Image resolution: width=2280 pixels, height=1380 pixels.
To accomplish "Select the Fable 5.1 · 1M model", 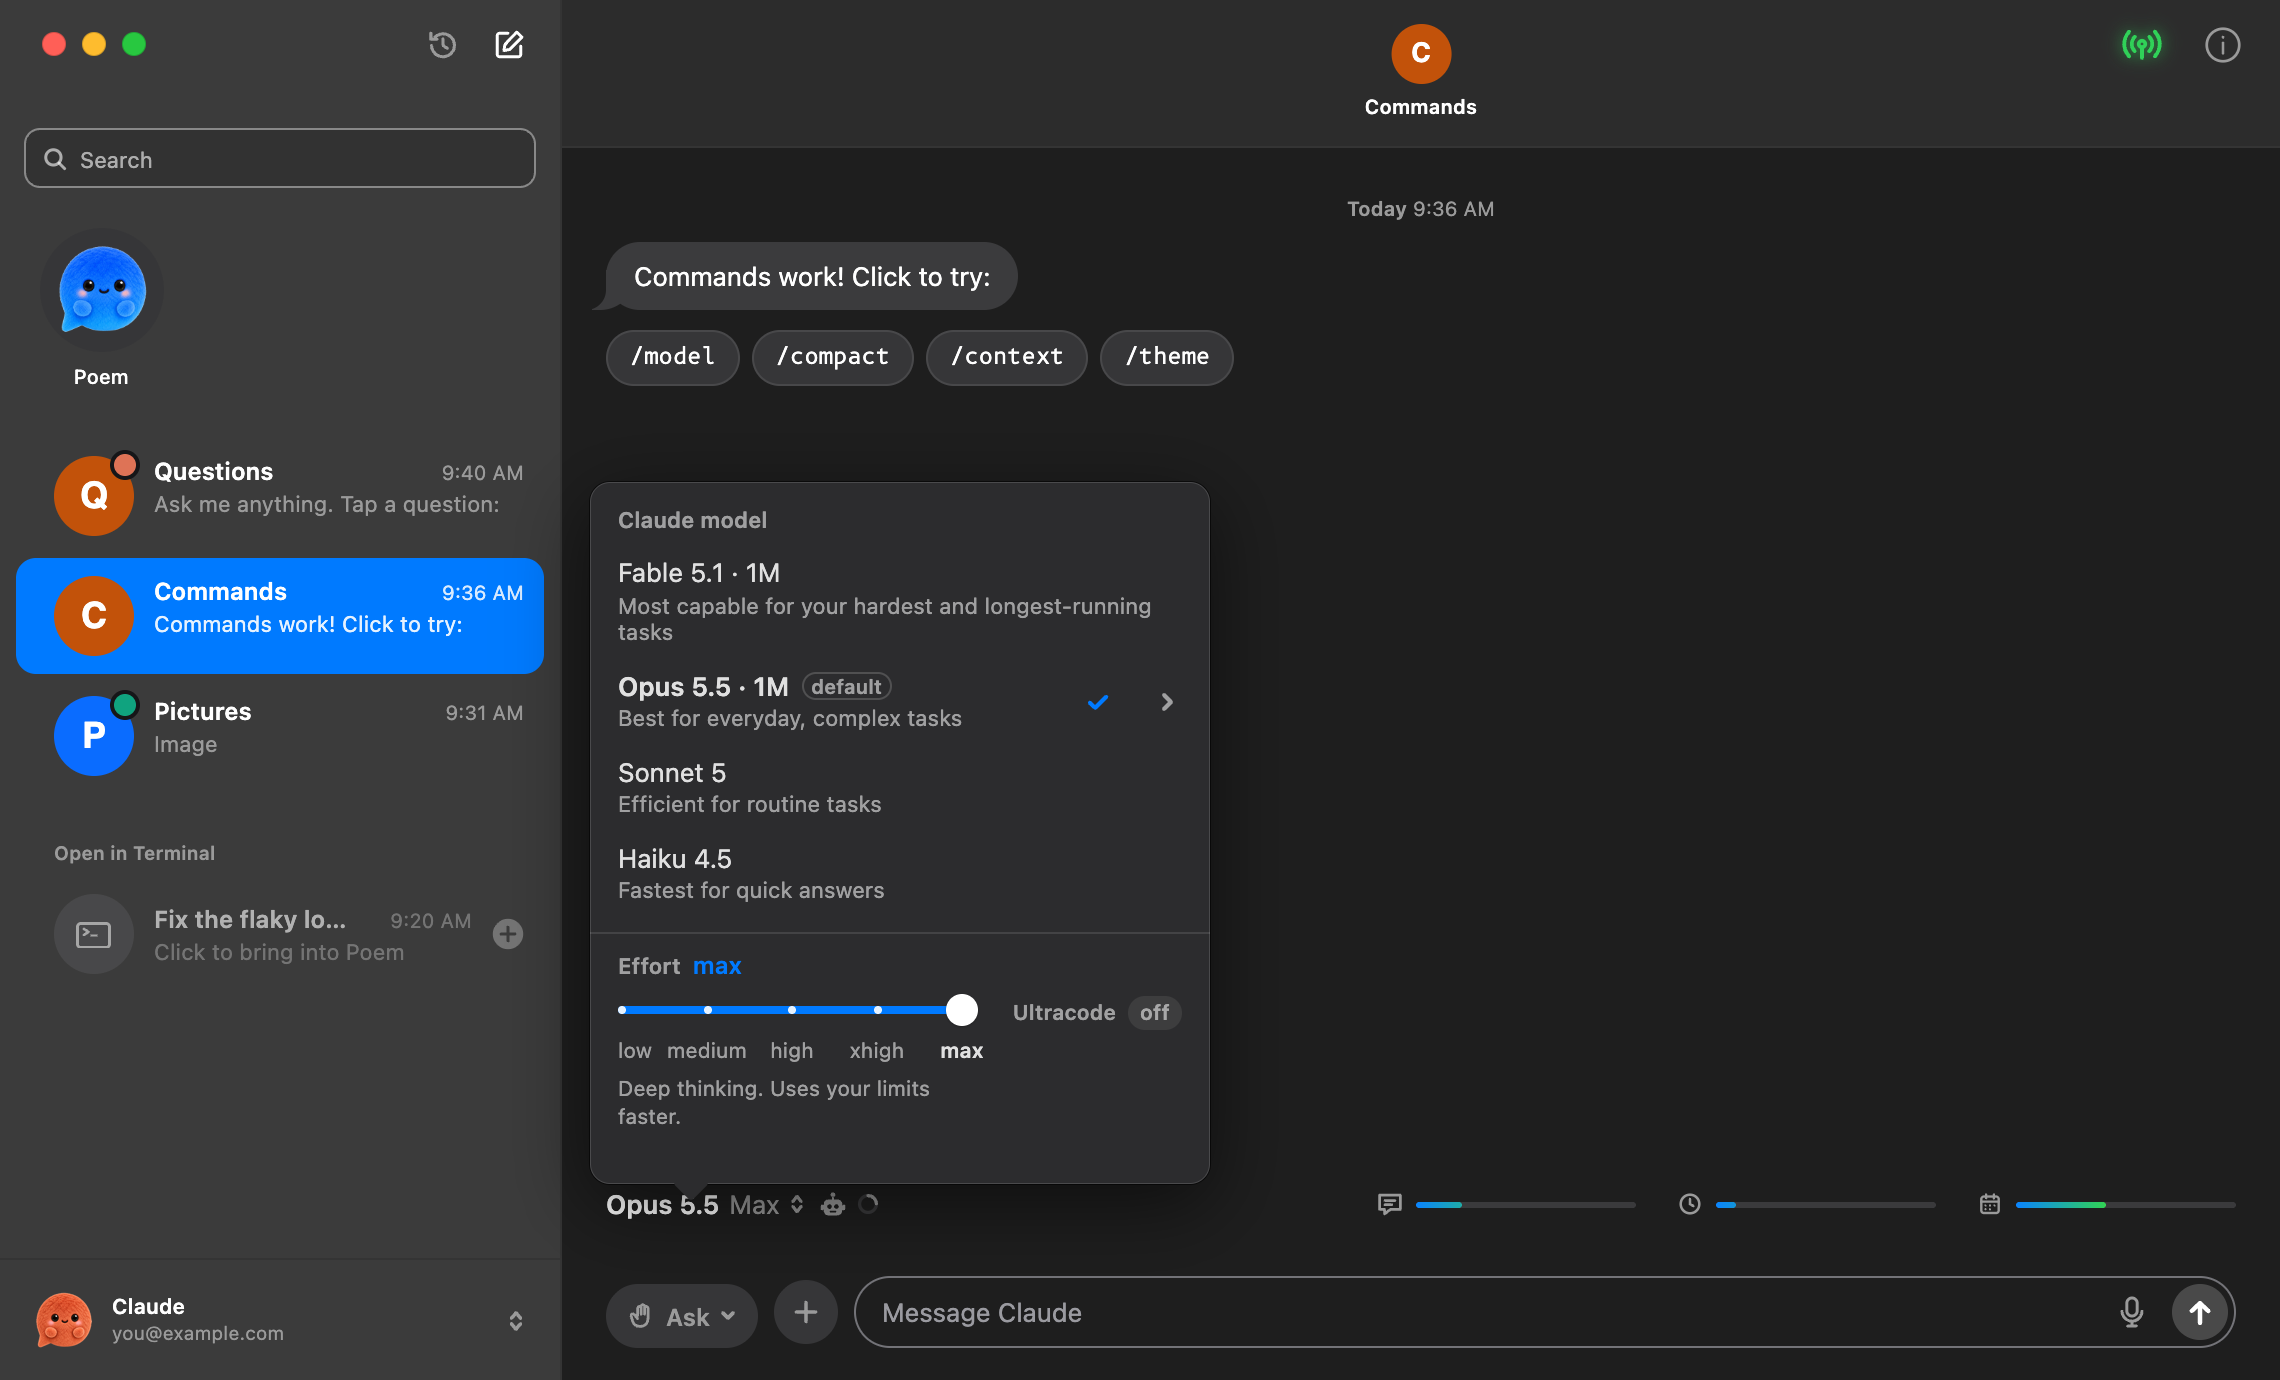I will [900, 601].
